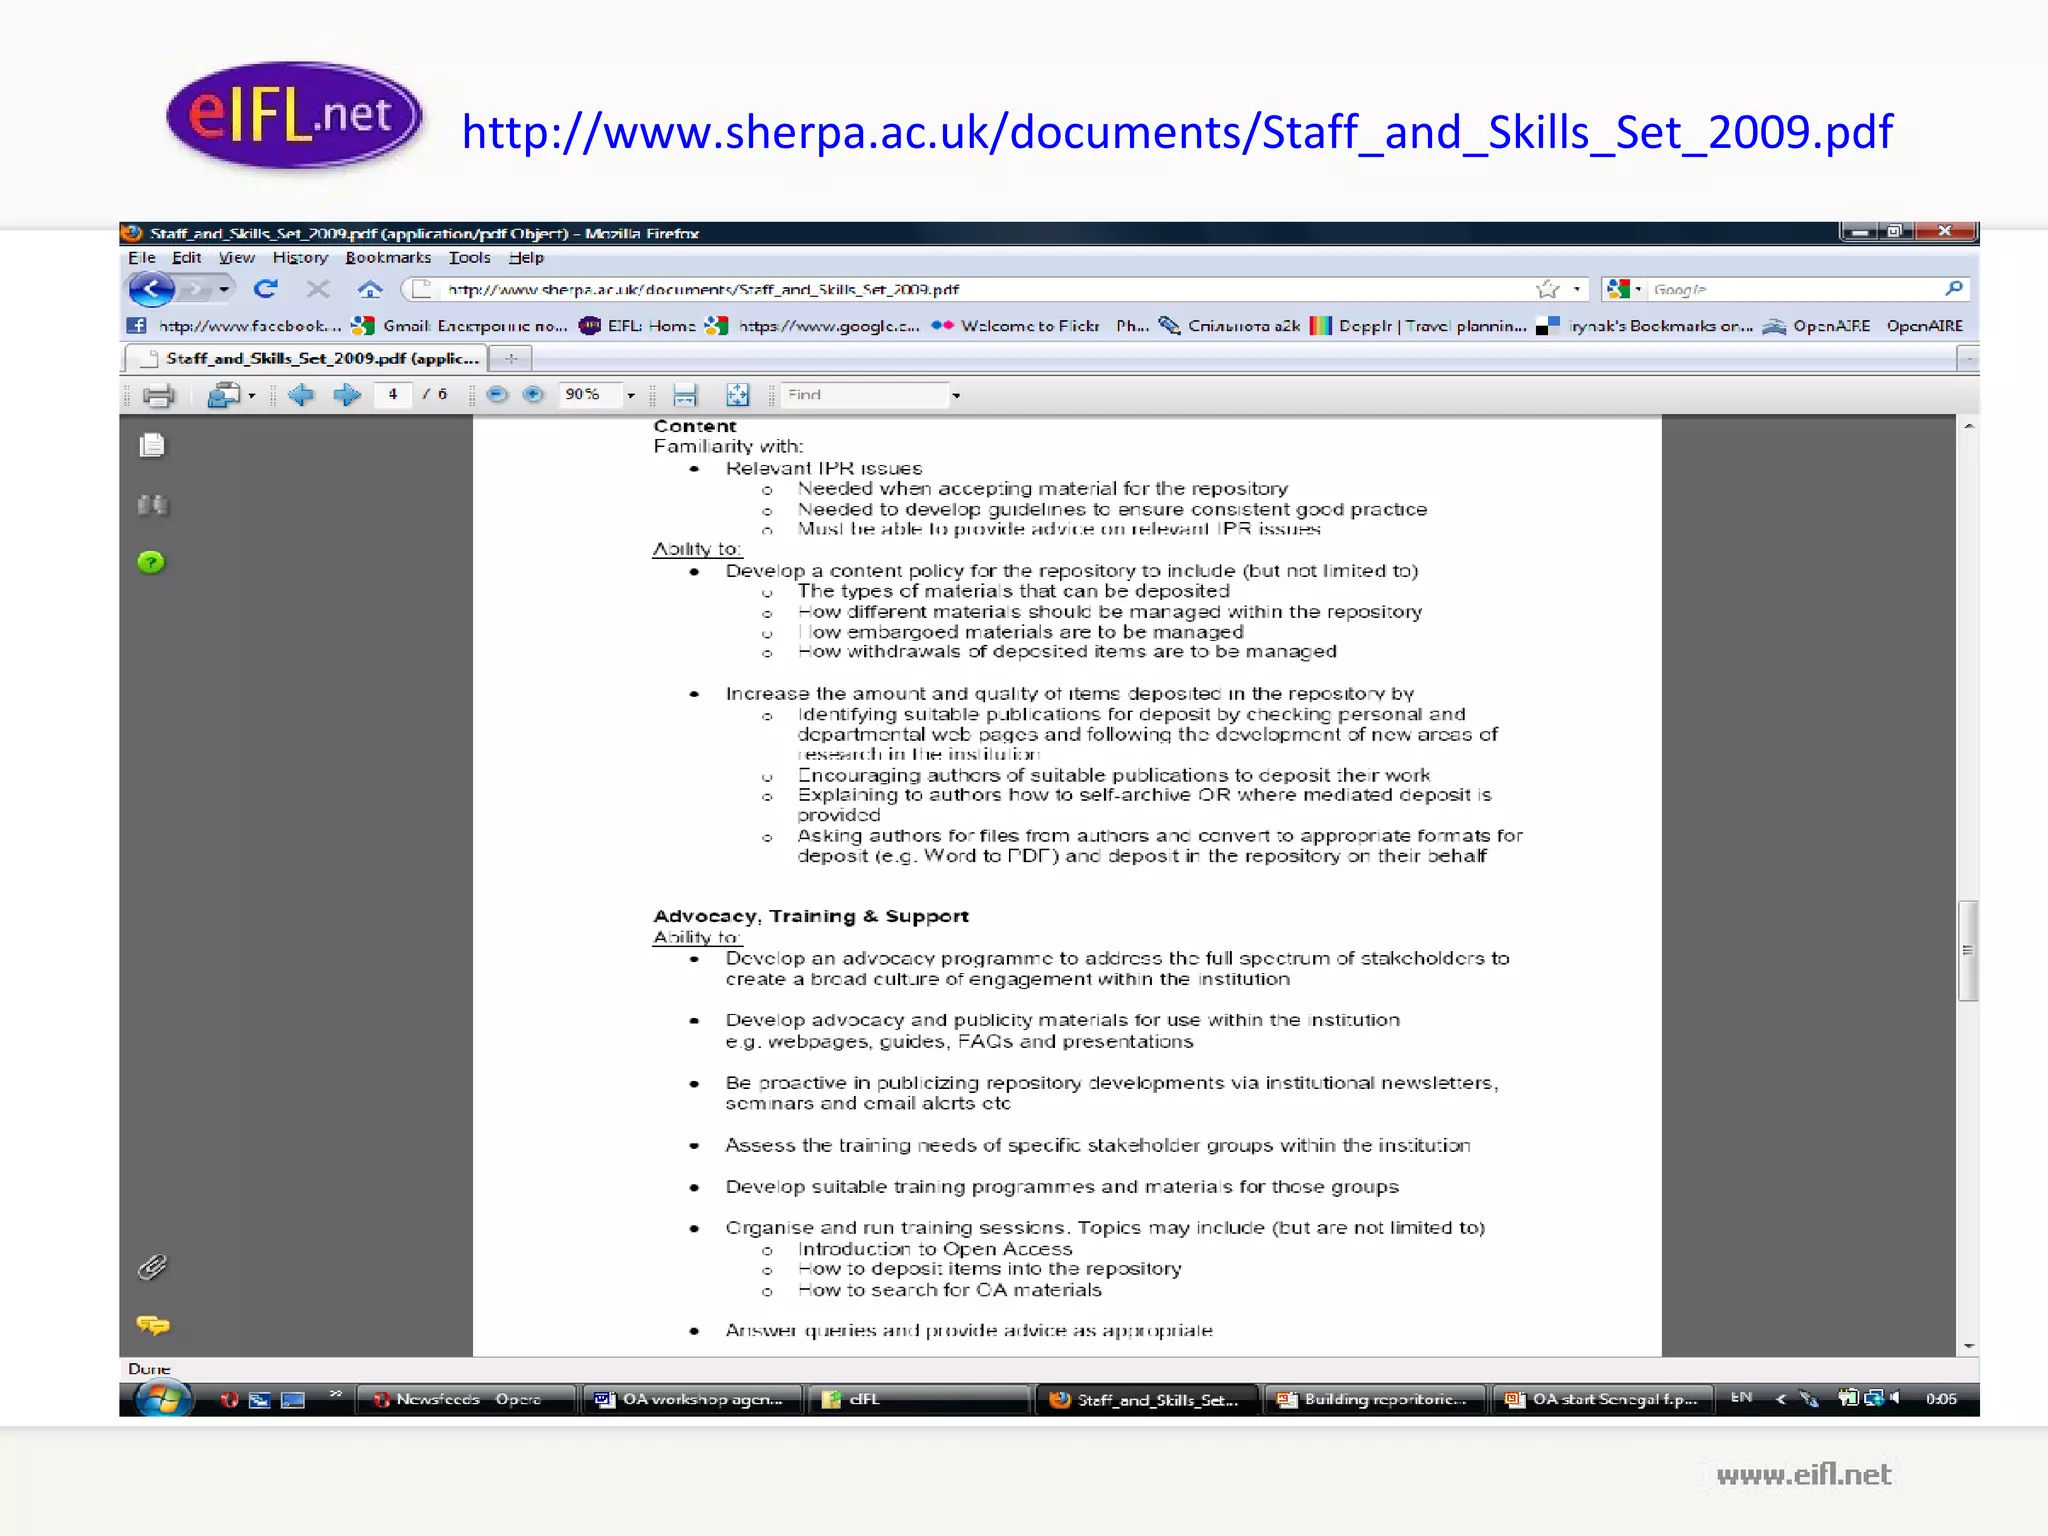Open the Gmail bookmark

click(x=459, y=326)
